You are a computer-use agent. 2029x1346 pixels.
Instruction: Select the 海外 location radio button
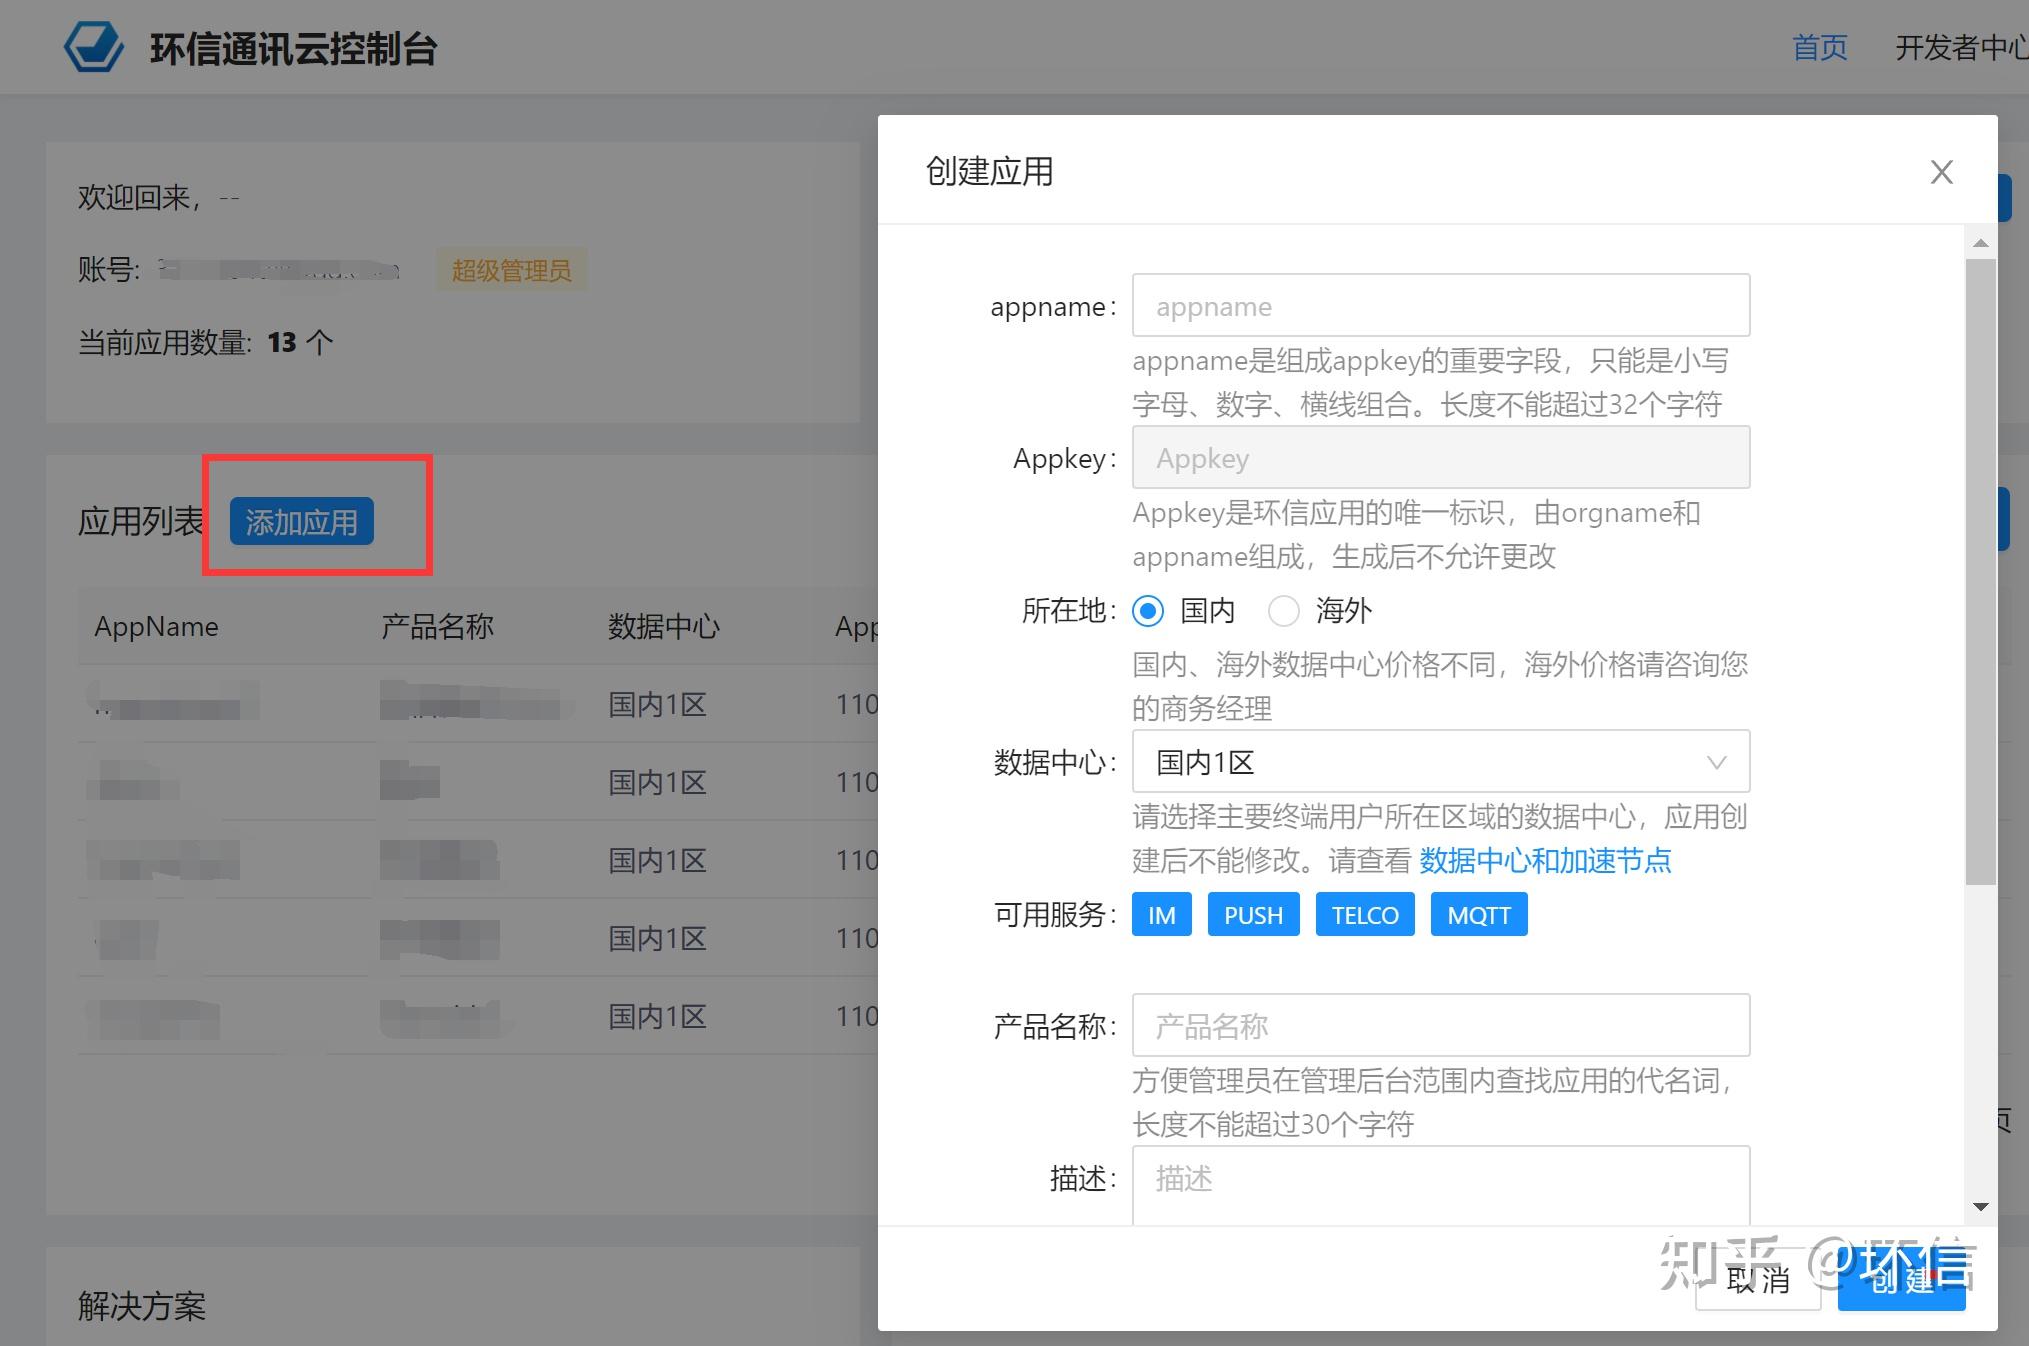[1283, 611]
